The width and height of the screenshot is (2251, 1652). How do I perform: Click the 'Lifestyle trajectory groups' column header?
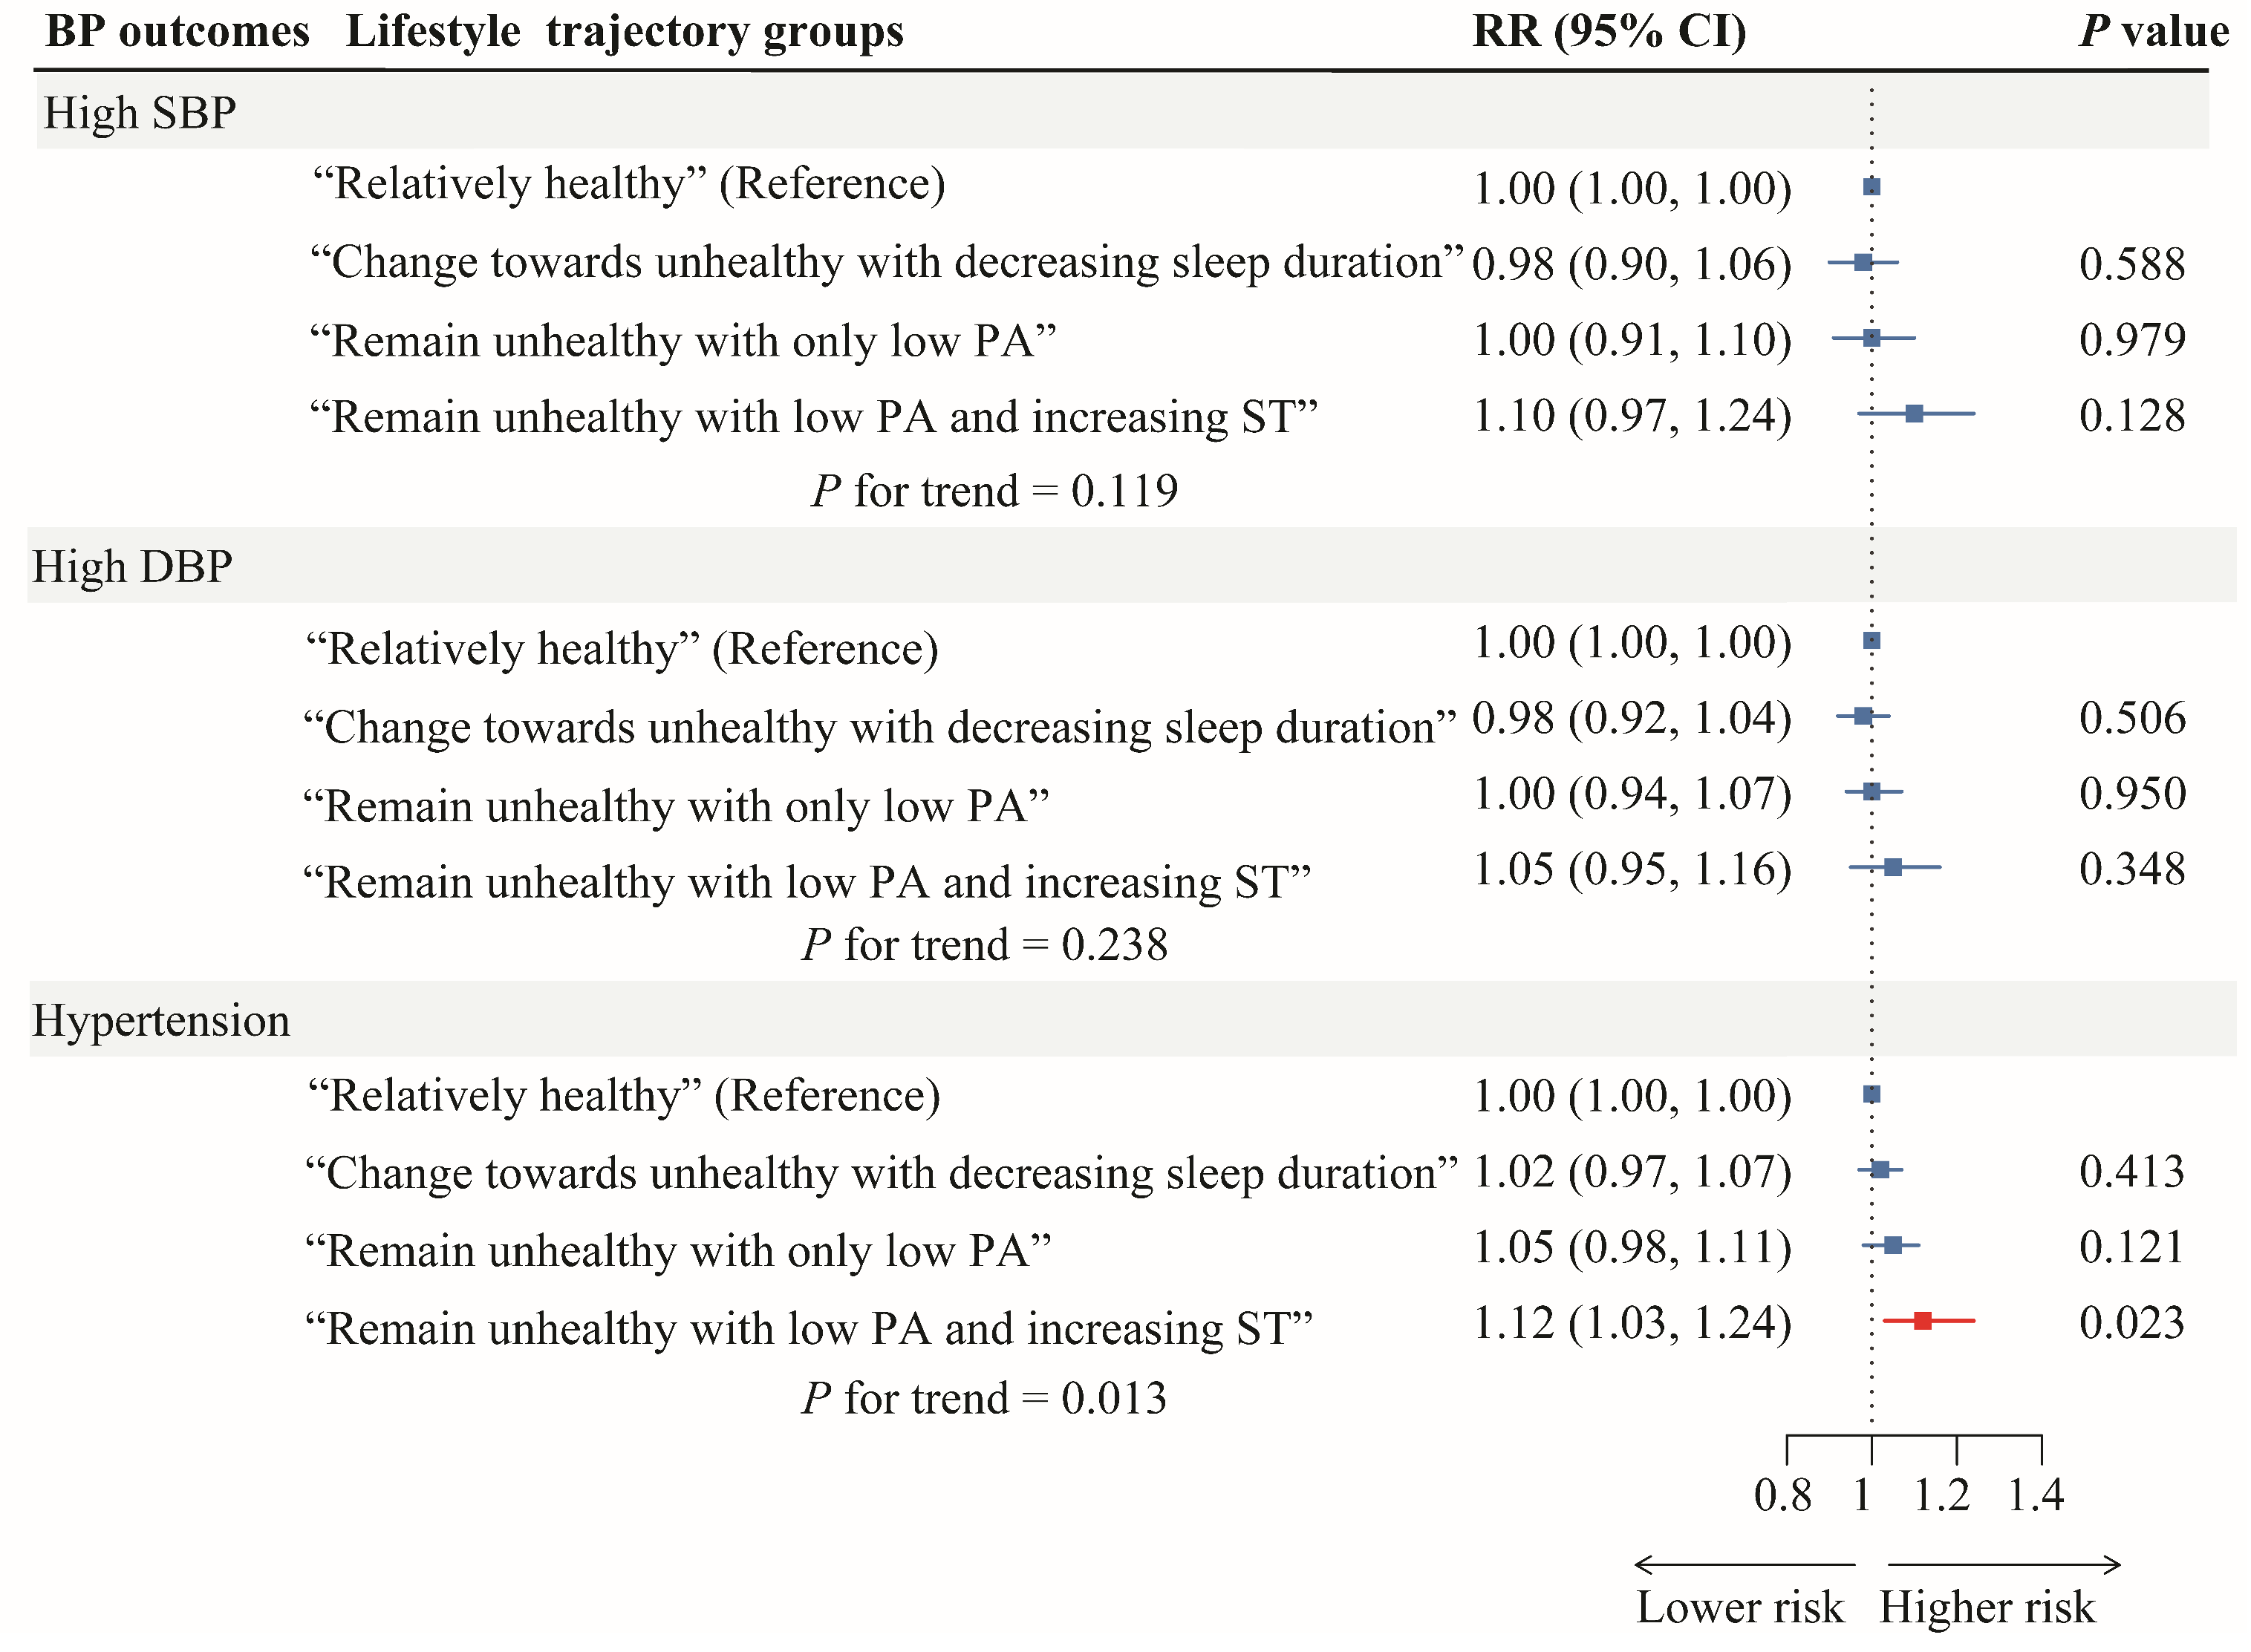pyautogui.click(x=624, y=31)
